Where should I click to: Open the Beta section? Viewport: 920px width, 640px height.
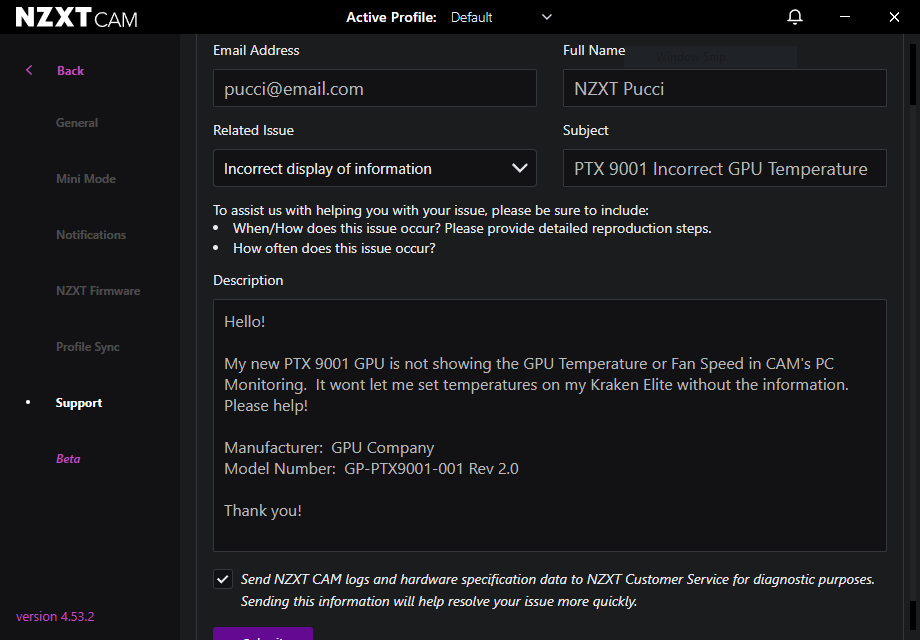coord(68,459)
